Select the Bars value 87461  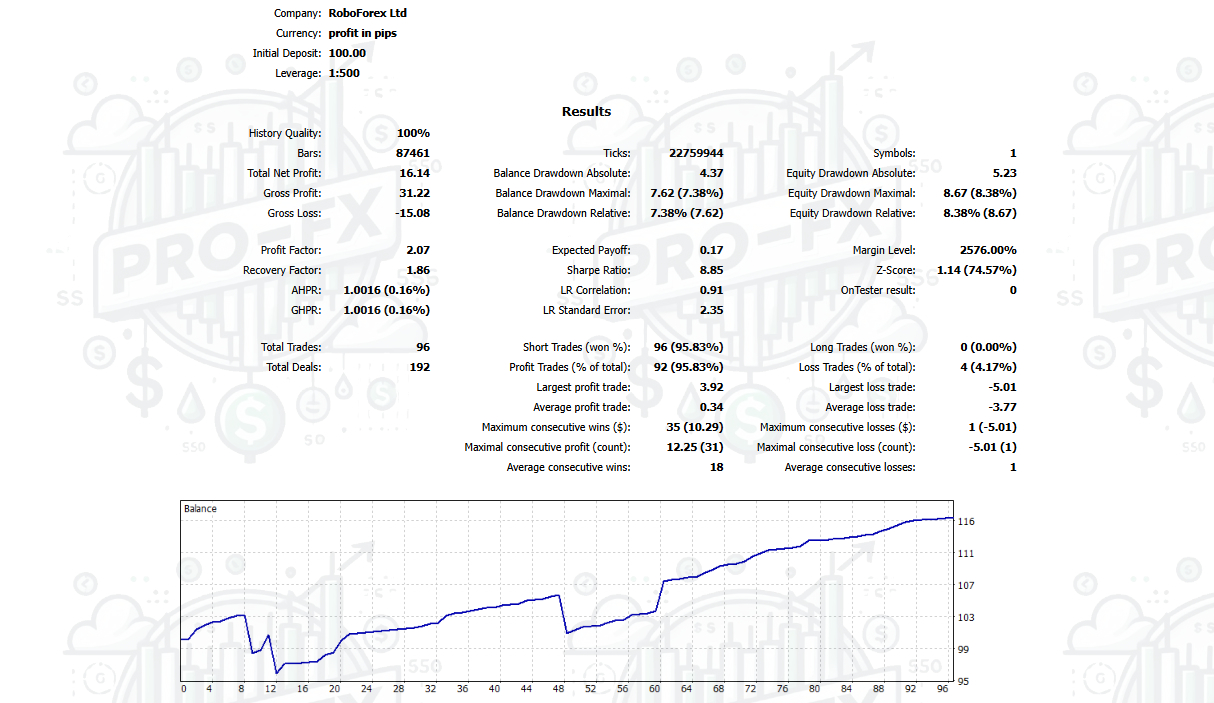(413, 153)
